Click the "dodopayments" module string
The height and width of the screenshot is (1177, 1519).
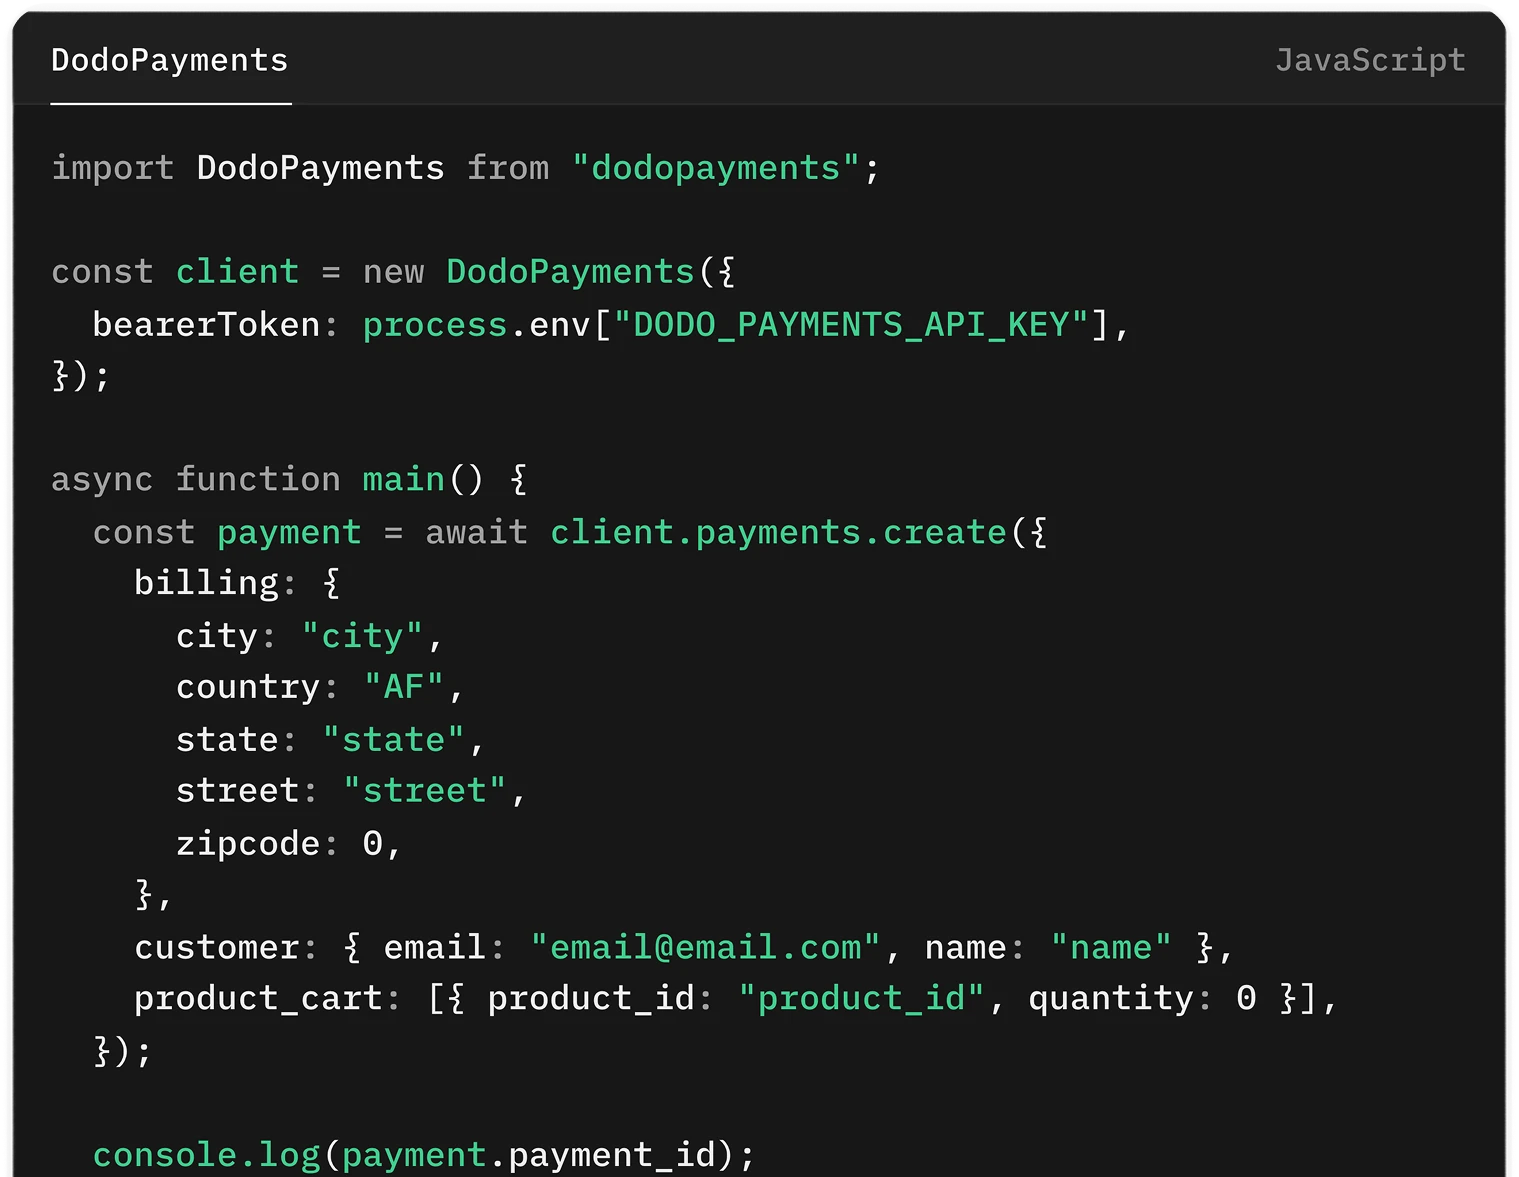tap(713, 167)
